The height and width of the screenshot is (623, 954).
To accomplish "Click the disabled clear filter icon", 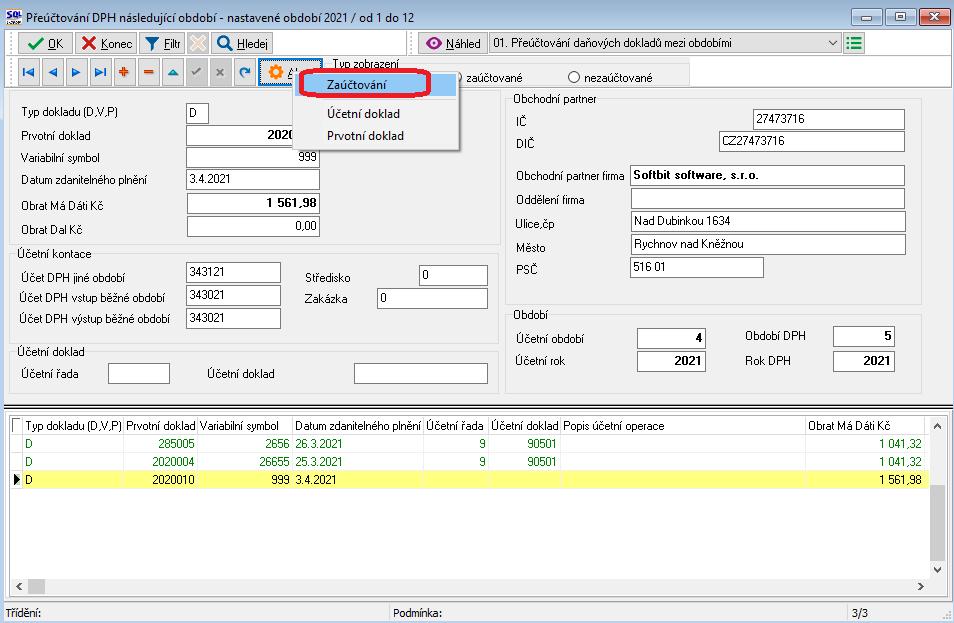I will (198, 43).
